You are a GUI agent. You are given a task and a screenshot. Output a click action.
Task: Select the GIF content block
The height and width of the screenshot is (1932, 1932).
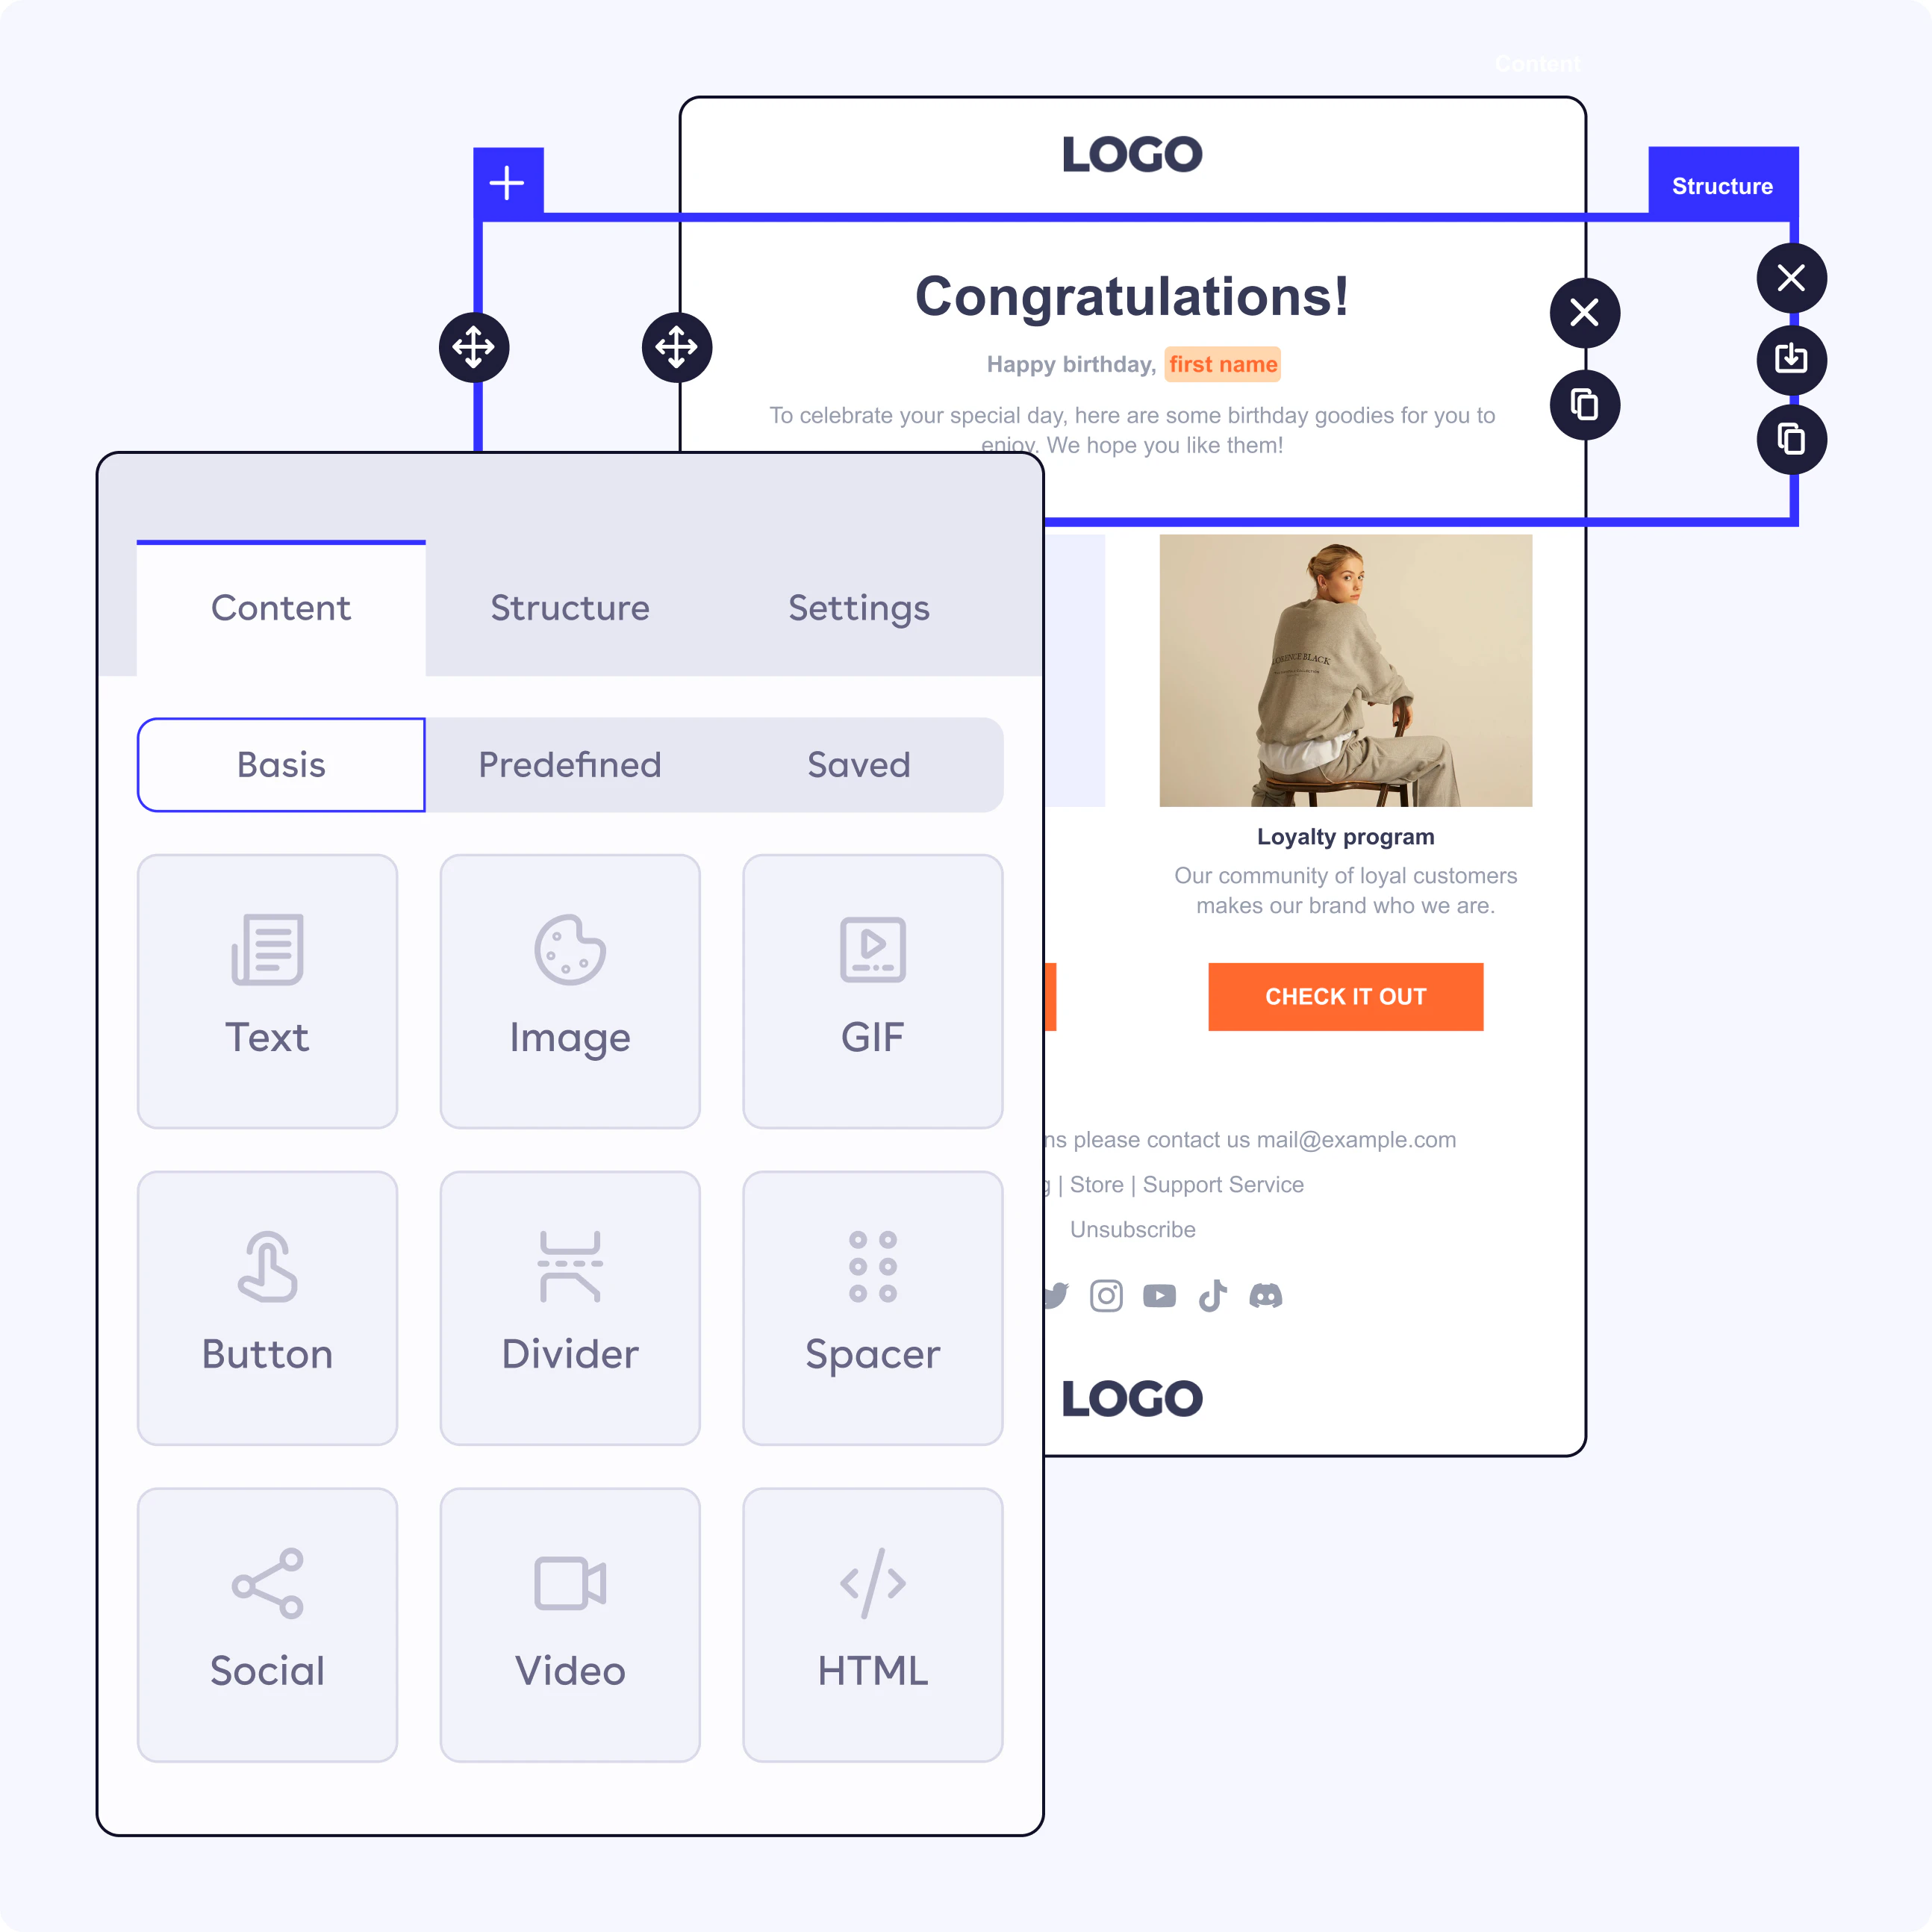point(872,980)
